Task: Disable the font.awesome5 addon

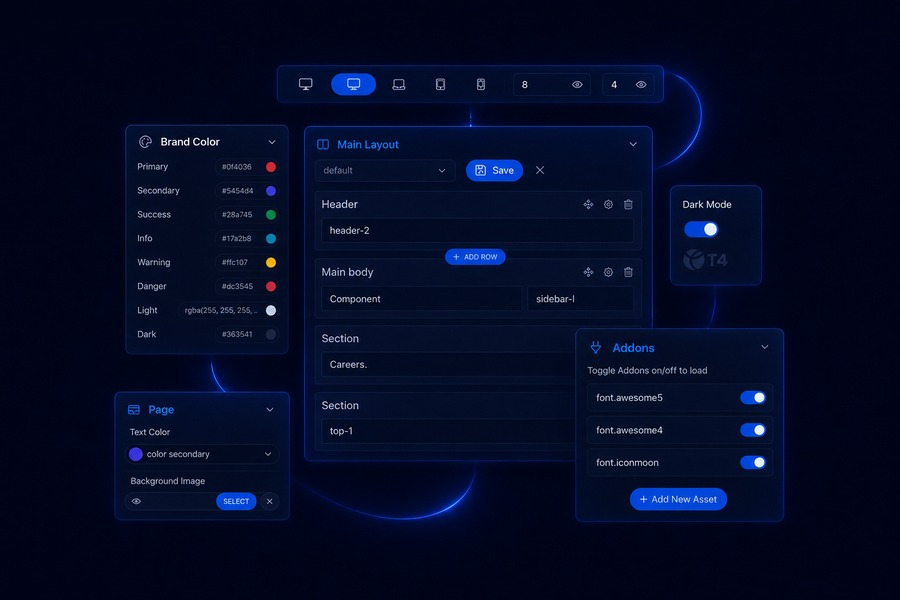Action: click(753, 397)
